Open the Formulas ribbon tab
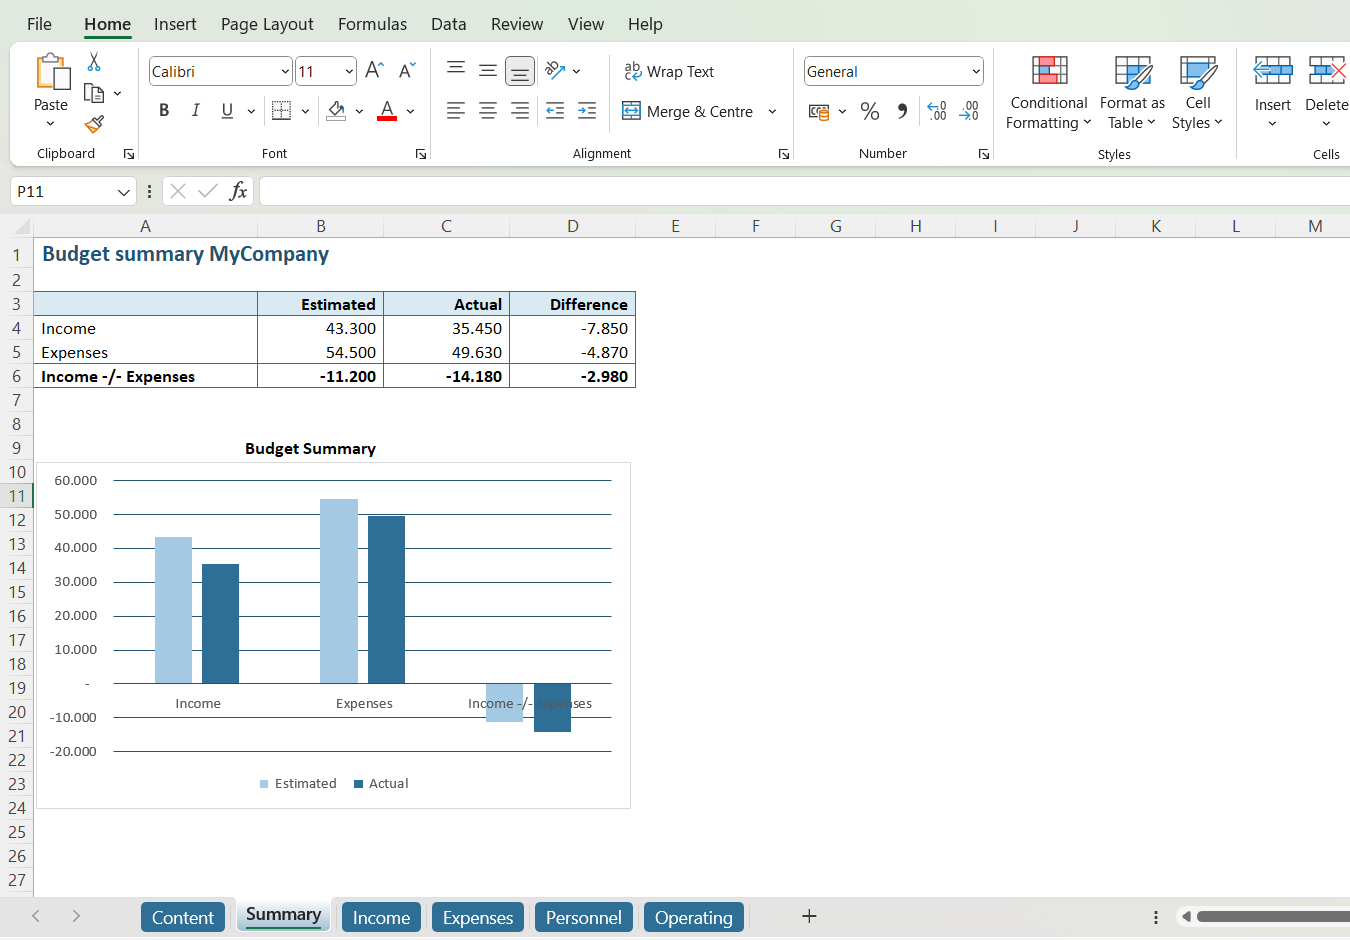The height and width of the screenshot is (940, 1350). (372, 24)
